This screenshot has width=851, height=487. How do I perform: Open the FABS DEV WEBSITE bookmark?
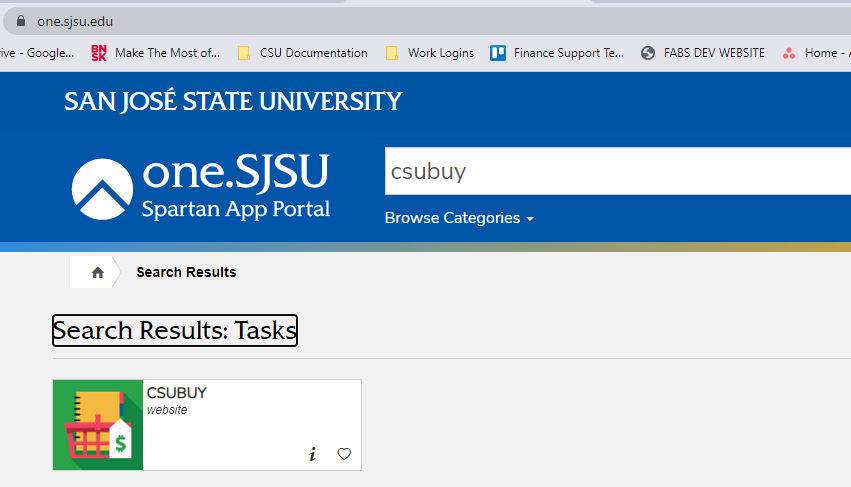pos(703,53)
